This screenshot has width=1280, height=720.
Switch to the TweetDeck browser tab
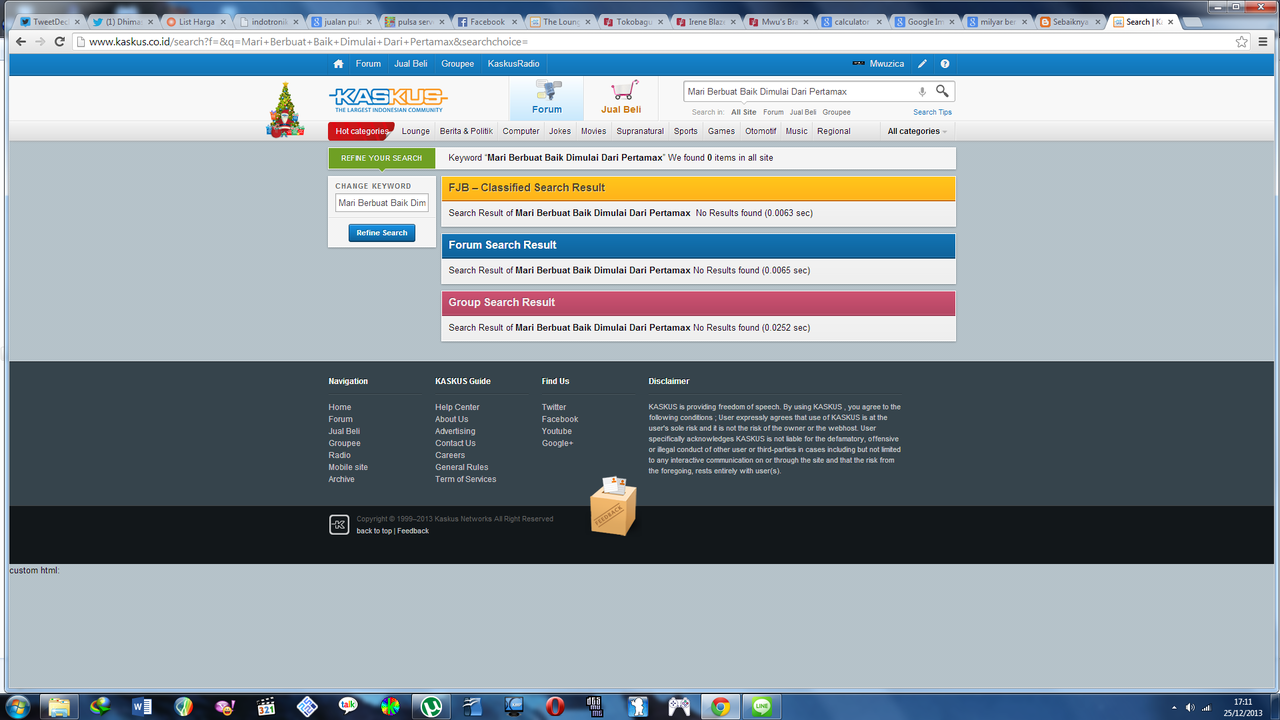click(x=49, y=21)
